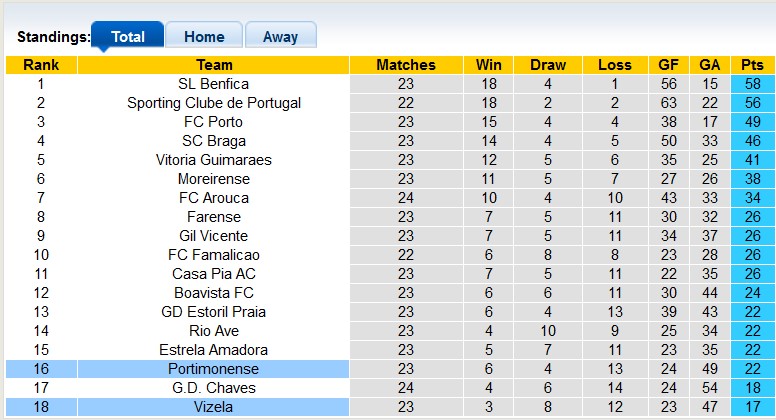776x420 pixels.
Task: Switch to the Total standings tab
Action: [x=127, y=37]
